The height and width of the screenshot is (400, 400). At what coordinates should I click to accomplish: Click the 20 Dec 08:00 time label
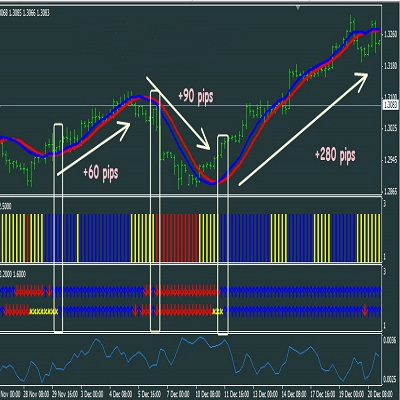click(x=380, y=394)
